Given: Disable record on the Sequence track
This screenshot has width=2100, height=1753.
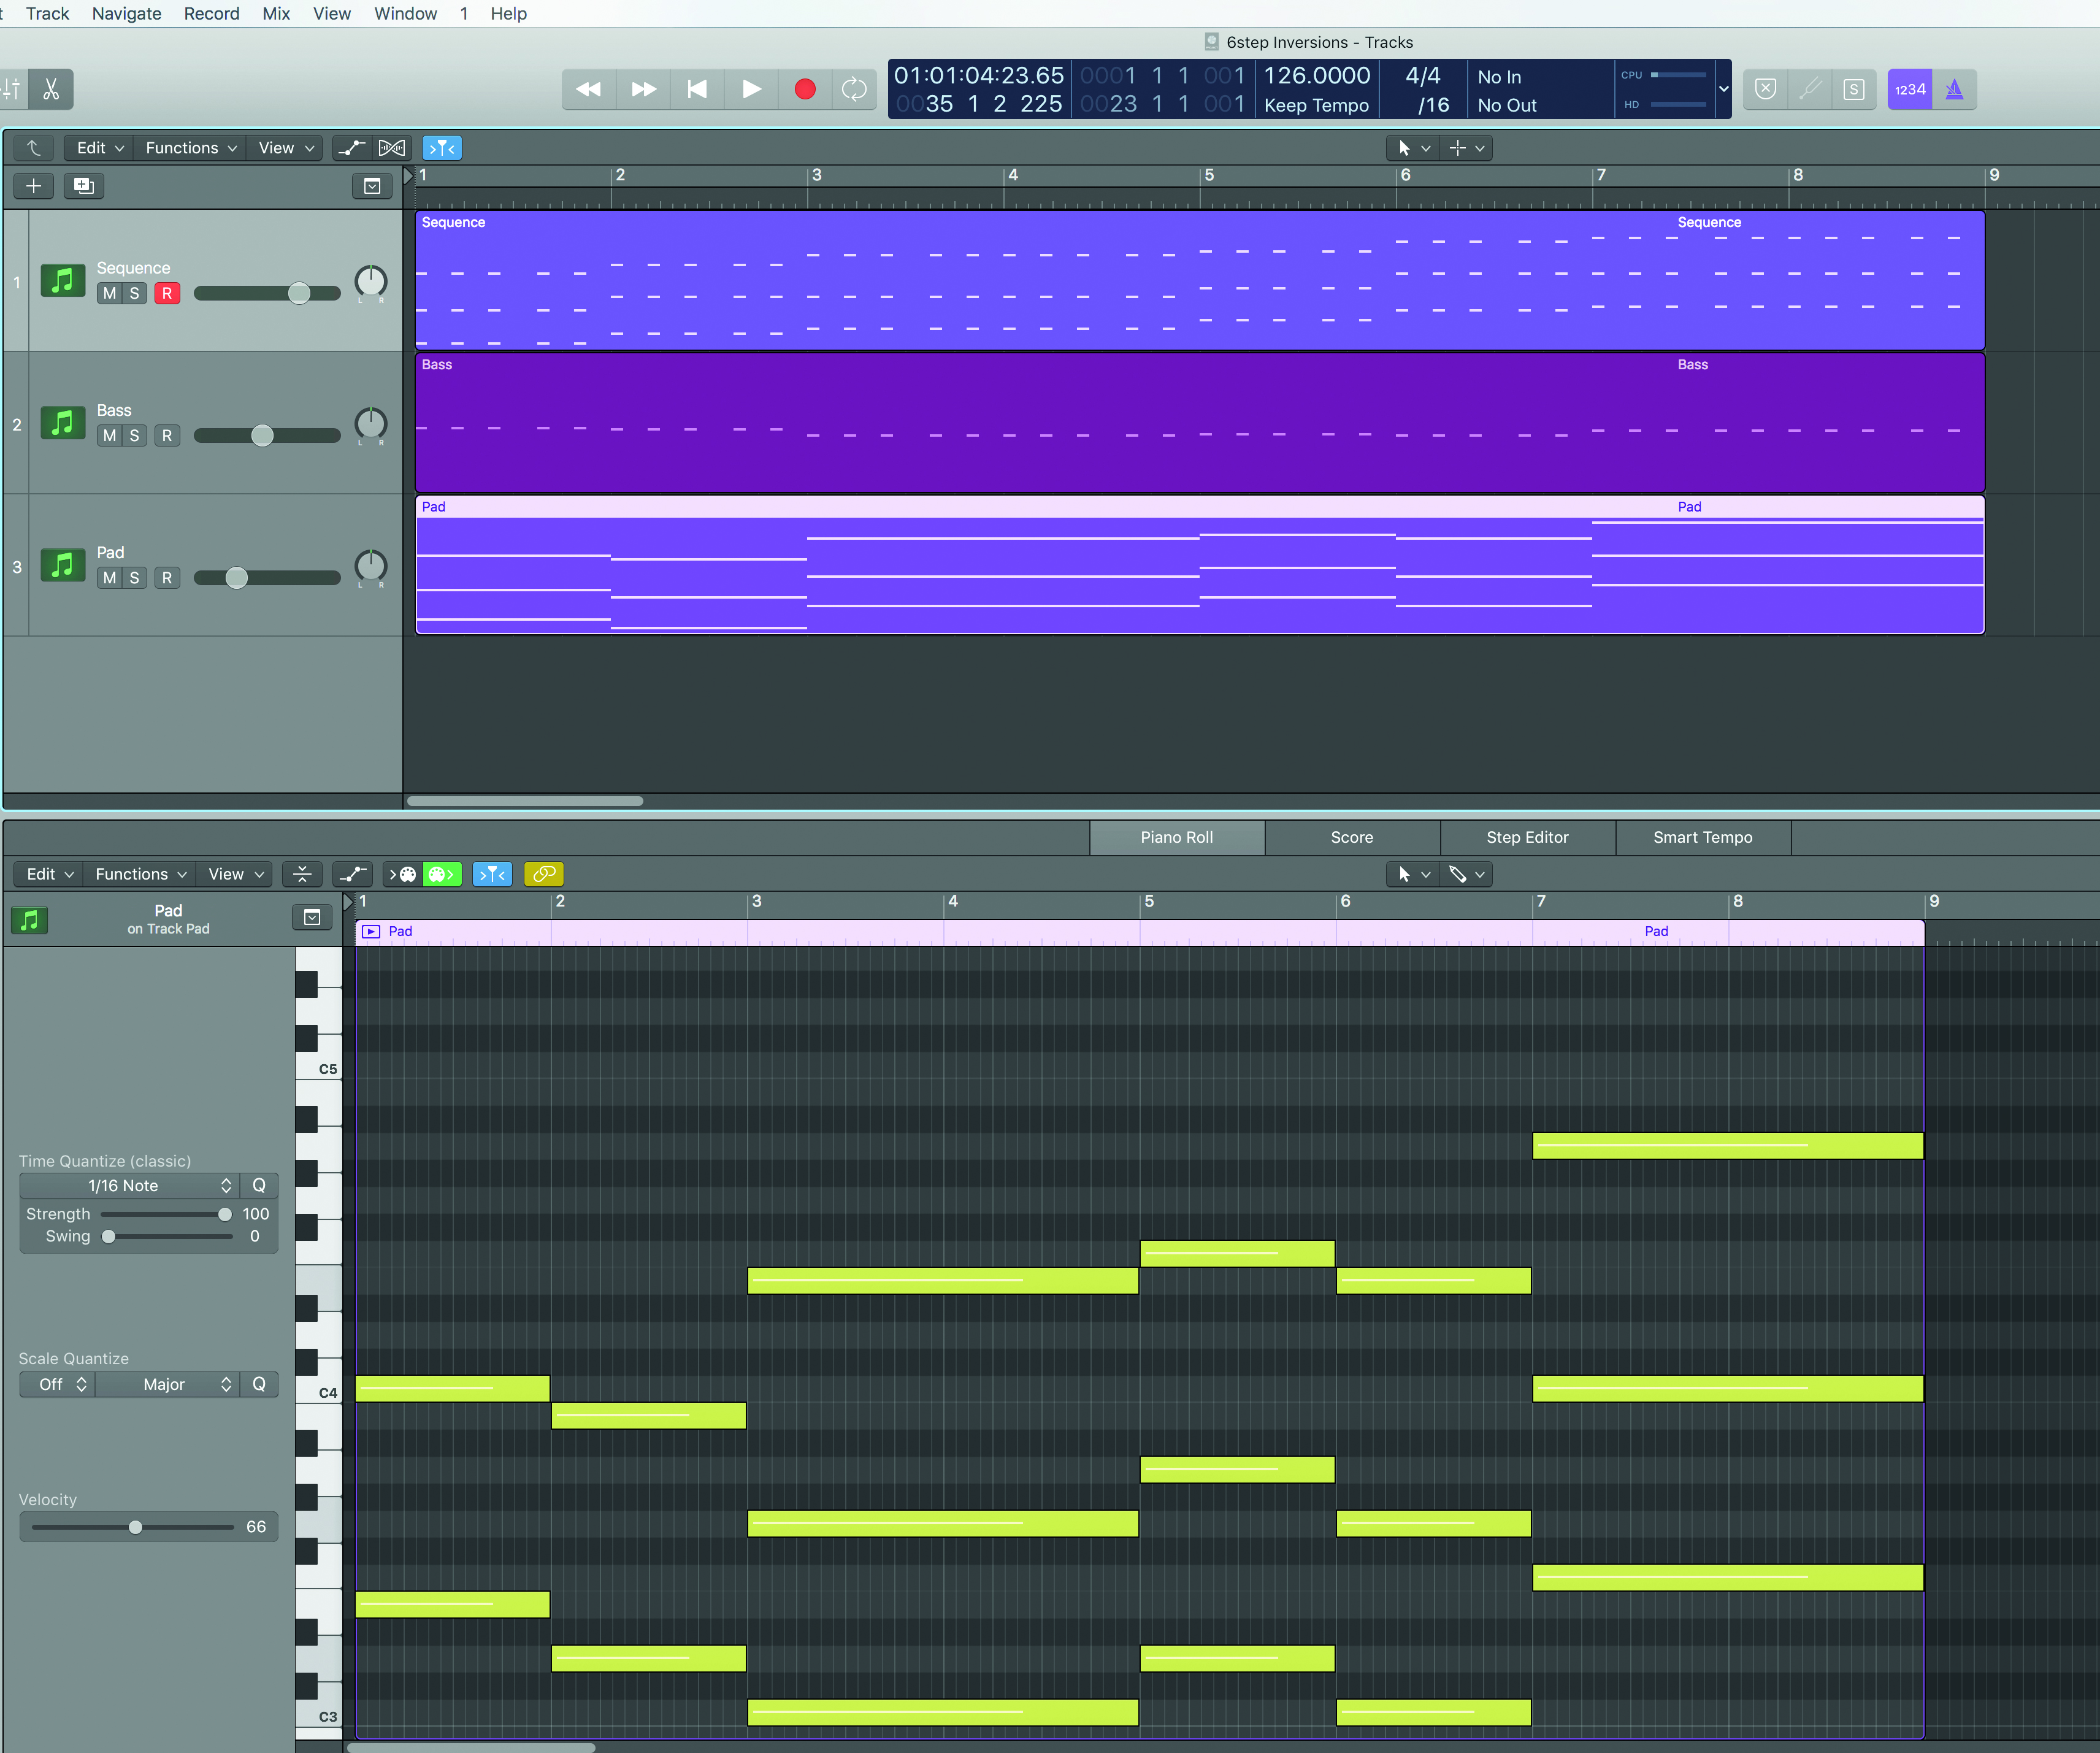Looking at the screenshot, I should tap(167, 294).
